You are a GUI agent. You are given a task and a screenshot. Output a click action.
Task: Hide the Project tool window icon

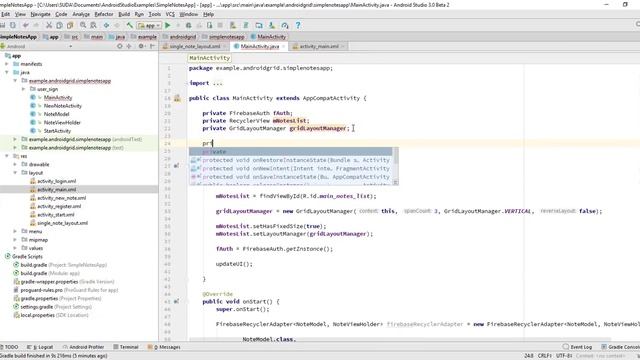coord(153,46)
